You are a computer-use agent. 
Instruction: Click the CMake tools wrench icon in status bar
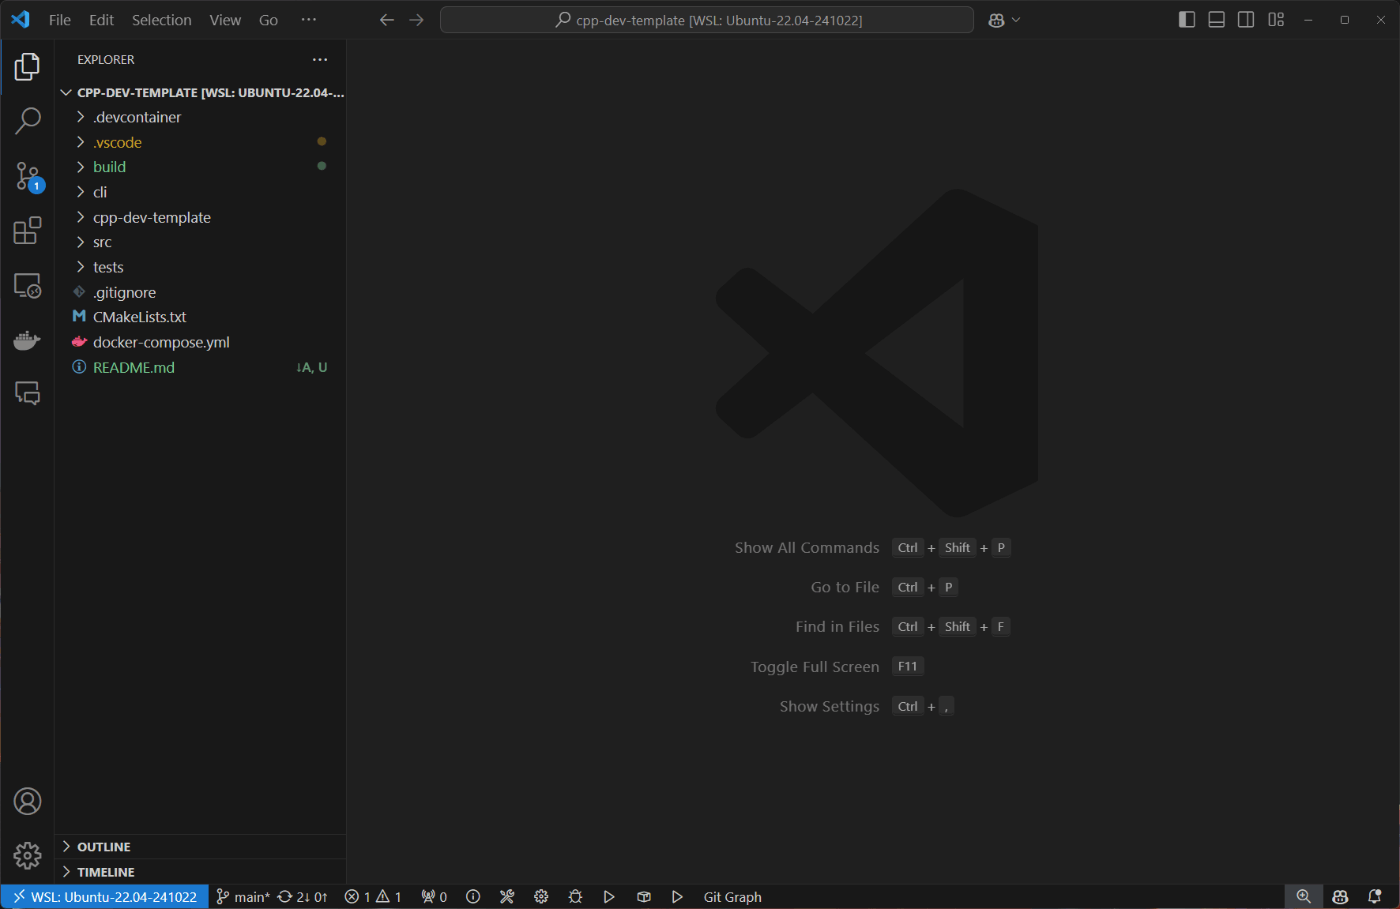pos(507,897)
